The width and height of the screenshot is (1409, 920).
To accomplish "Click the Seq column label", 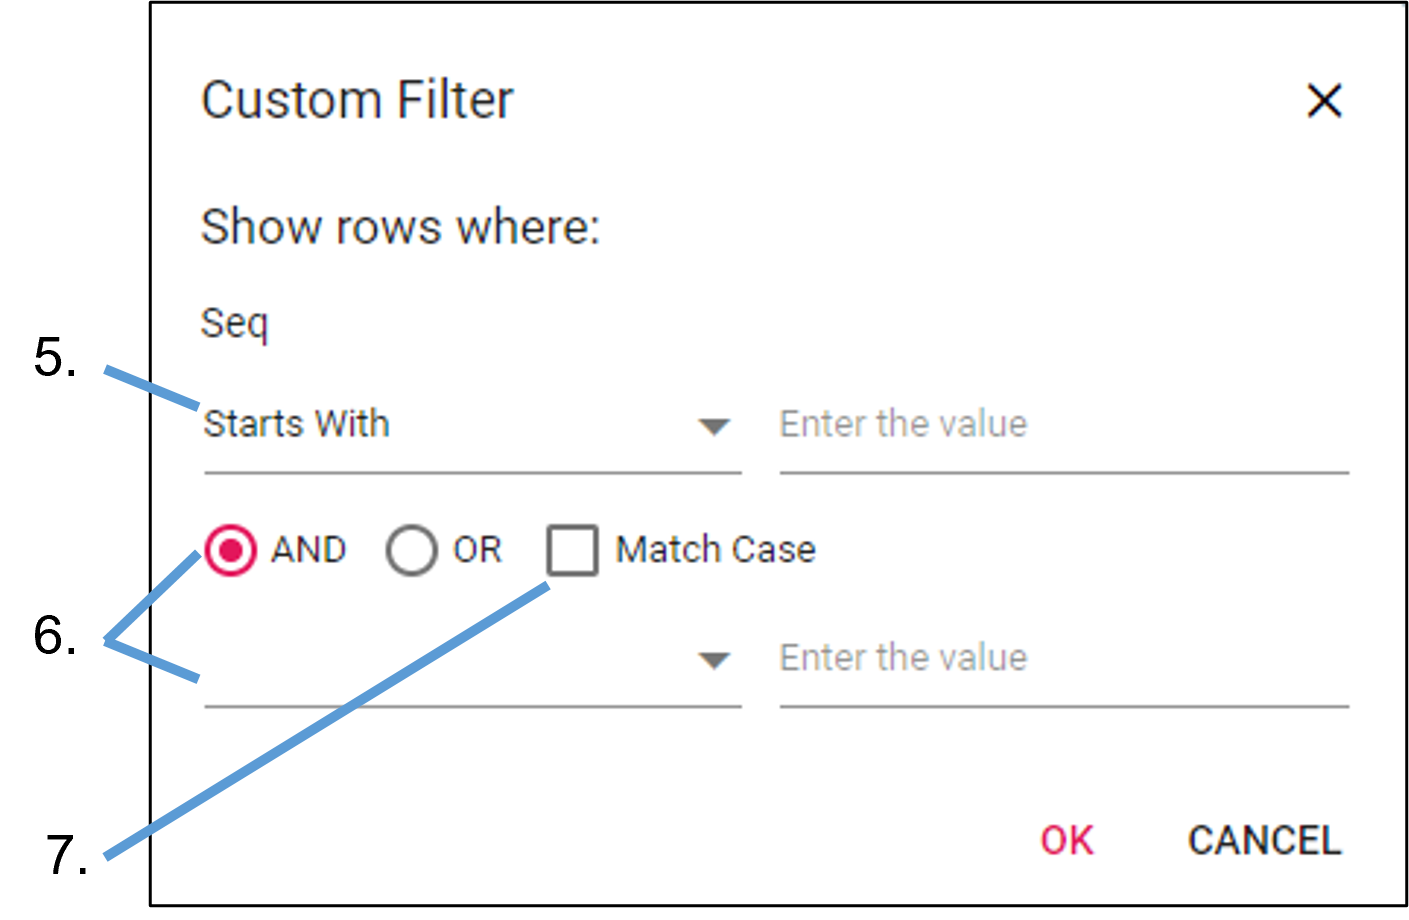I will 234,322.
